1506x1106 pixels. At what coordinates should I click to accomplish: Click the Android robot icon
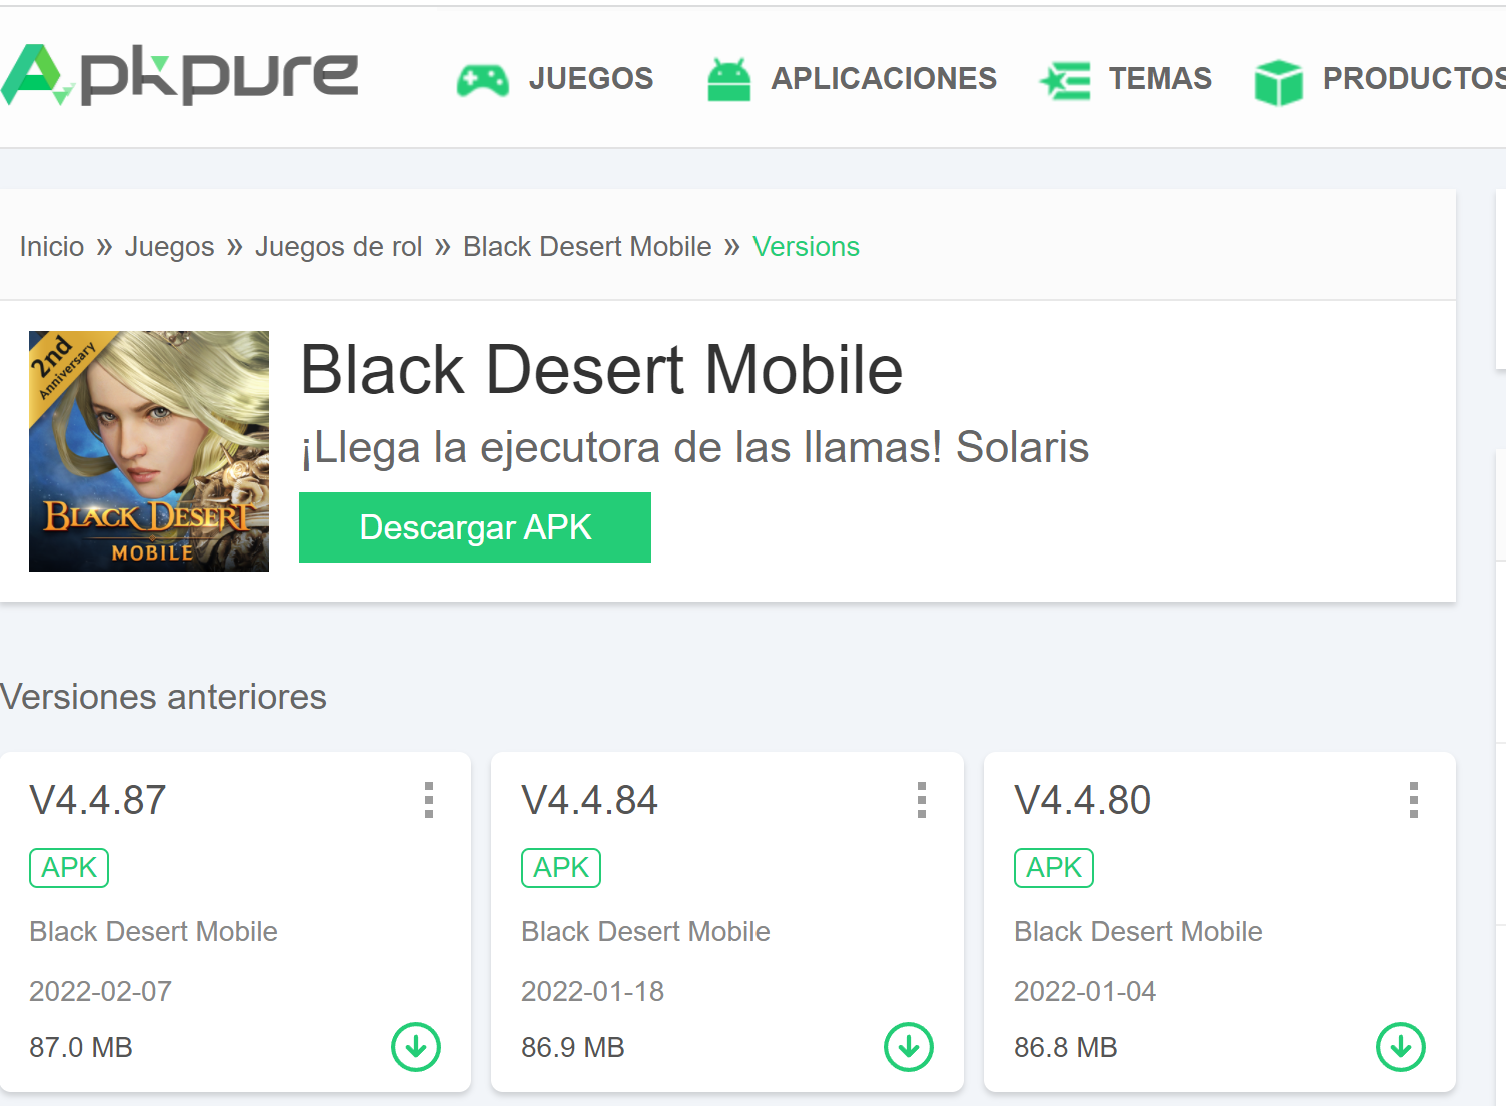tap(728, 80)
